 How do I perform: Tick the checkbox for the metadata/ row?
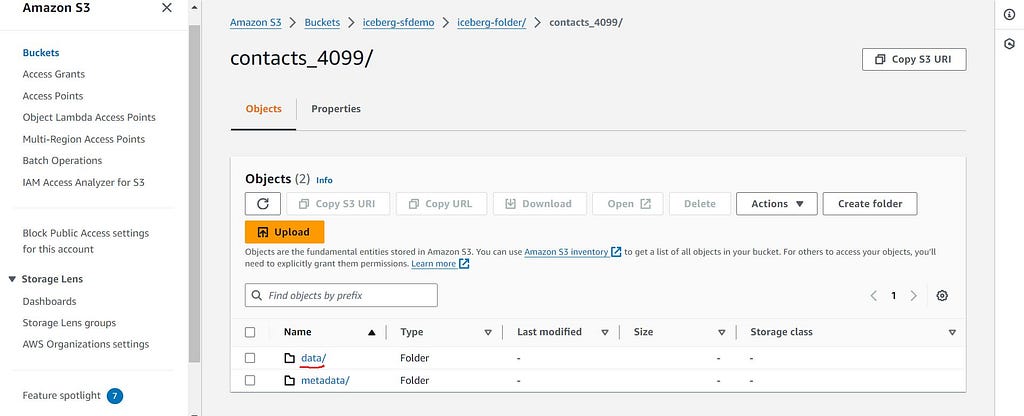[250, 380]
